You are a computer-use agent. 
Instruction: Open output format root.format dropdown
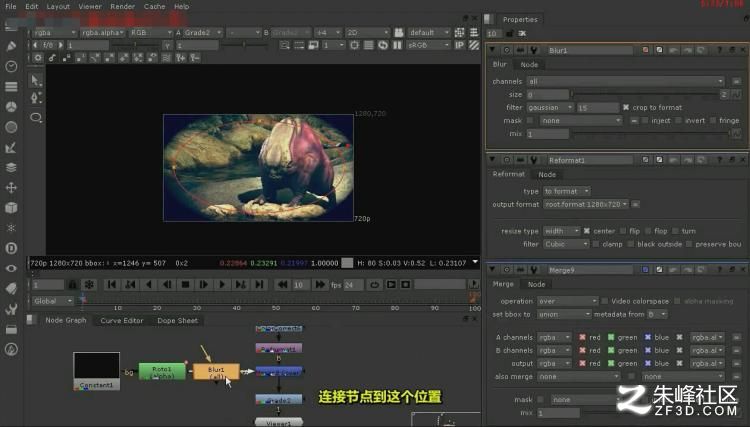585,204
